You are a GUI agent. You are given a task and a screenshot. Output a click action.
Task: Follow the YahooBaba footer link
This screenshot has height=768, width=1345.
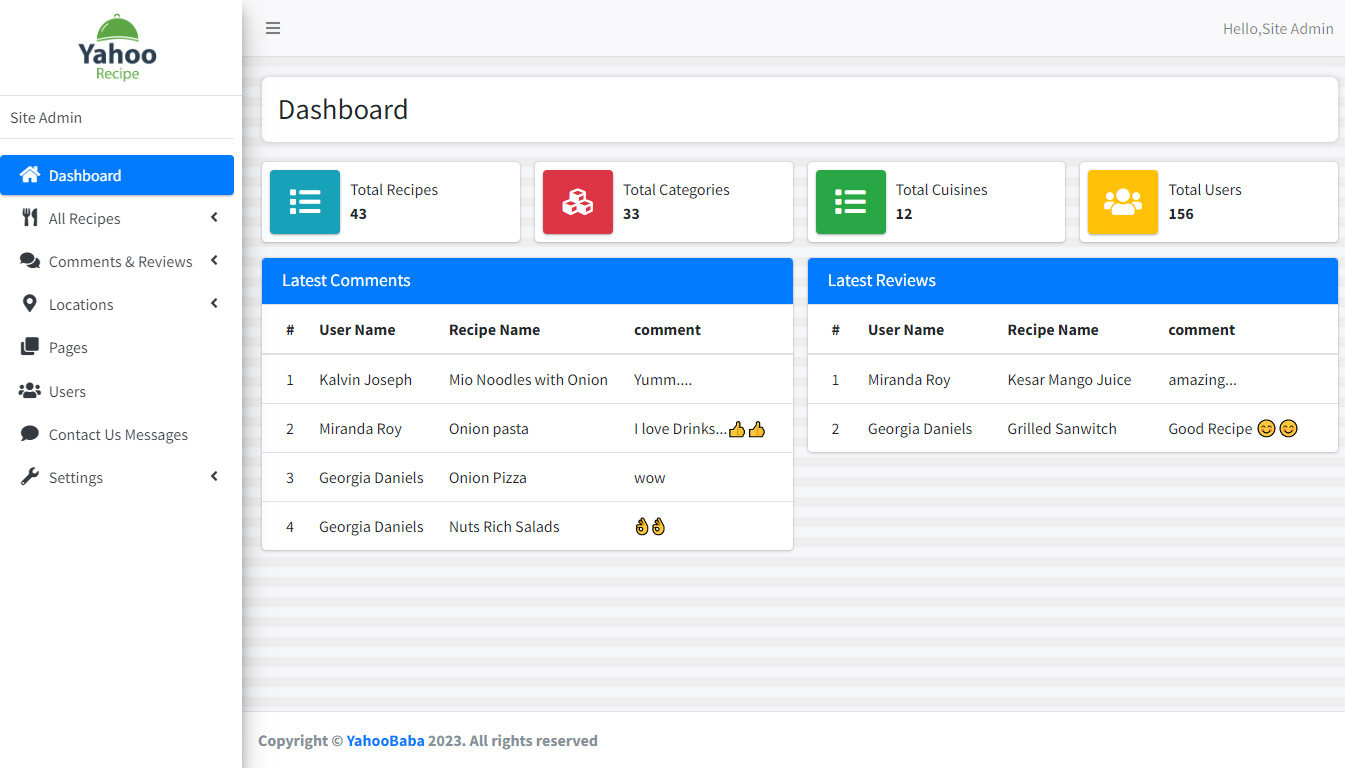pos(385,741)
